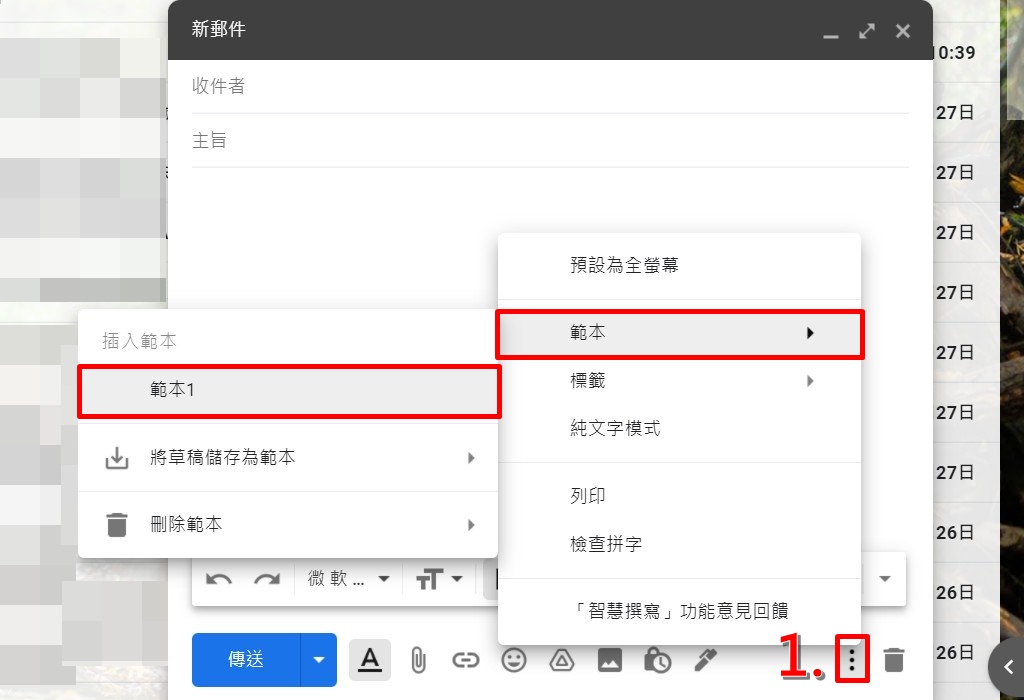This screenshot has width=1024, height=700.
Task: Choose 純文字模式 plain text mode
Action: (x=679, y=428)
